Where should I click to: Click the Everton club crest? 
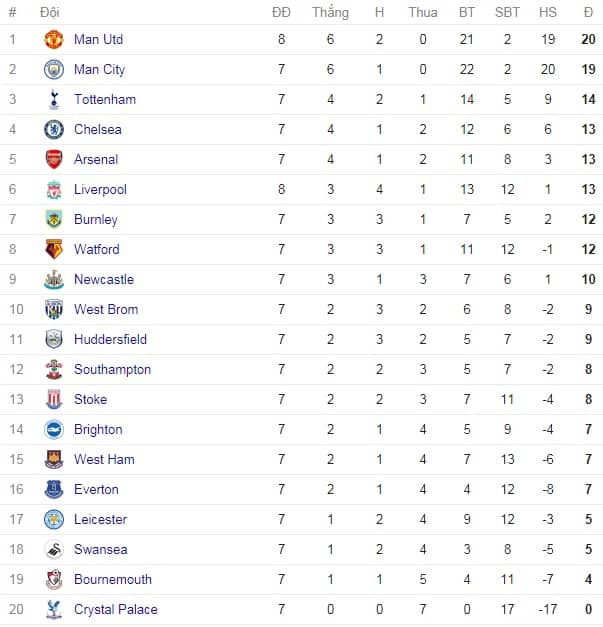point(54,489)
